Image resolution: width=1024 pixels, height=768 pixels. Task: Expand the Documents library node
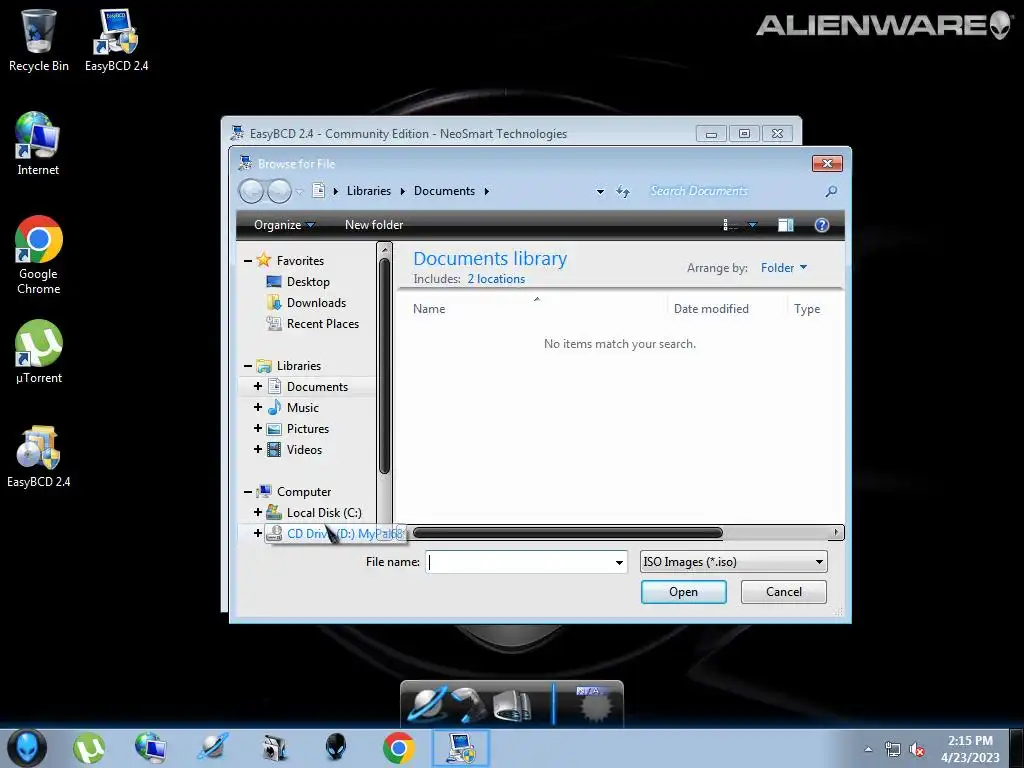258,387
